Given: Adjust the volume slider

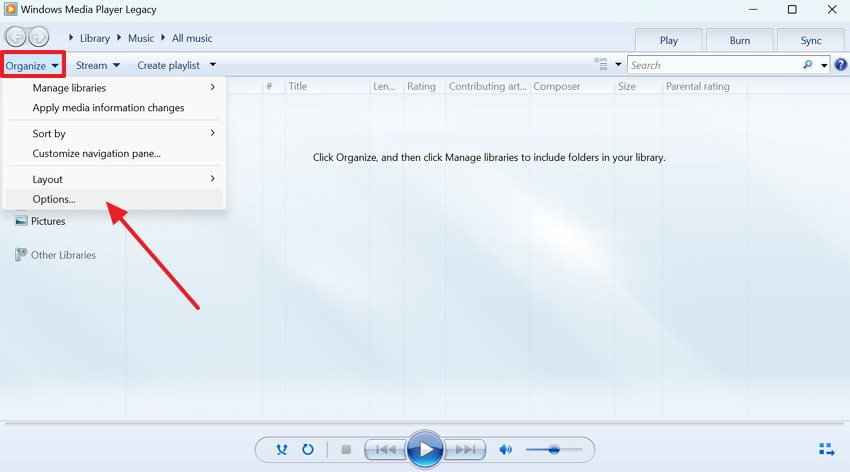Looking at the screenshot, I should point(553,449).
